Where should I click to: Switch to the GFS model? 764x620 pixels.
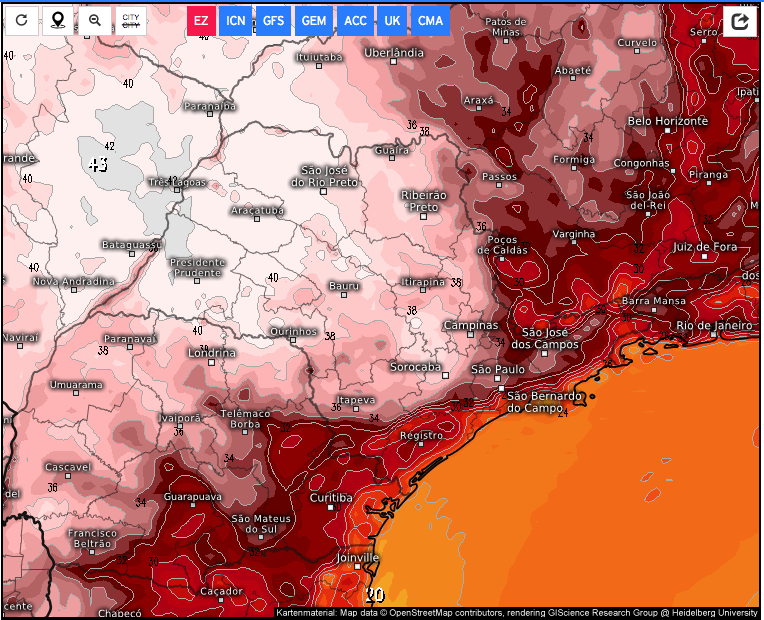[273, 21]
